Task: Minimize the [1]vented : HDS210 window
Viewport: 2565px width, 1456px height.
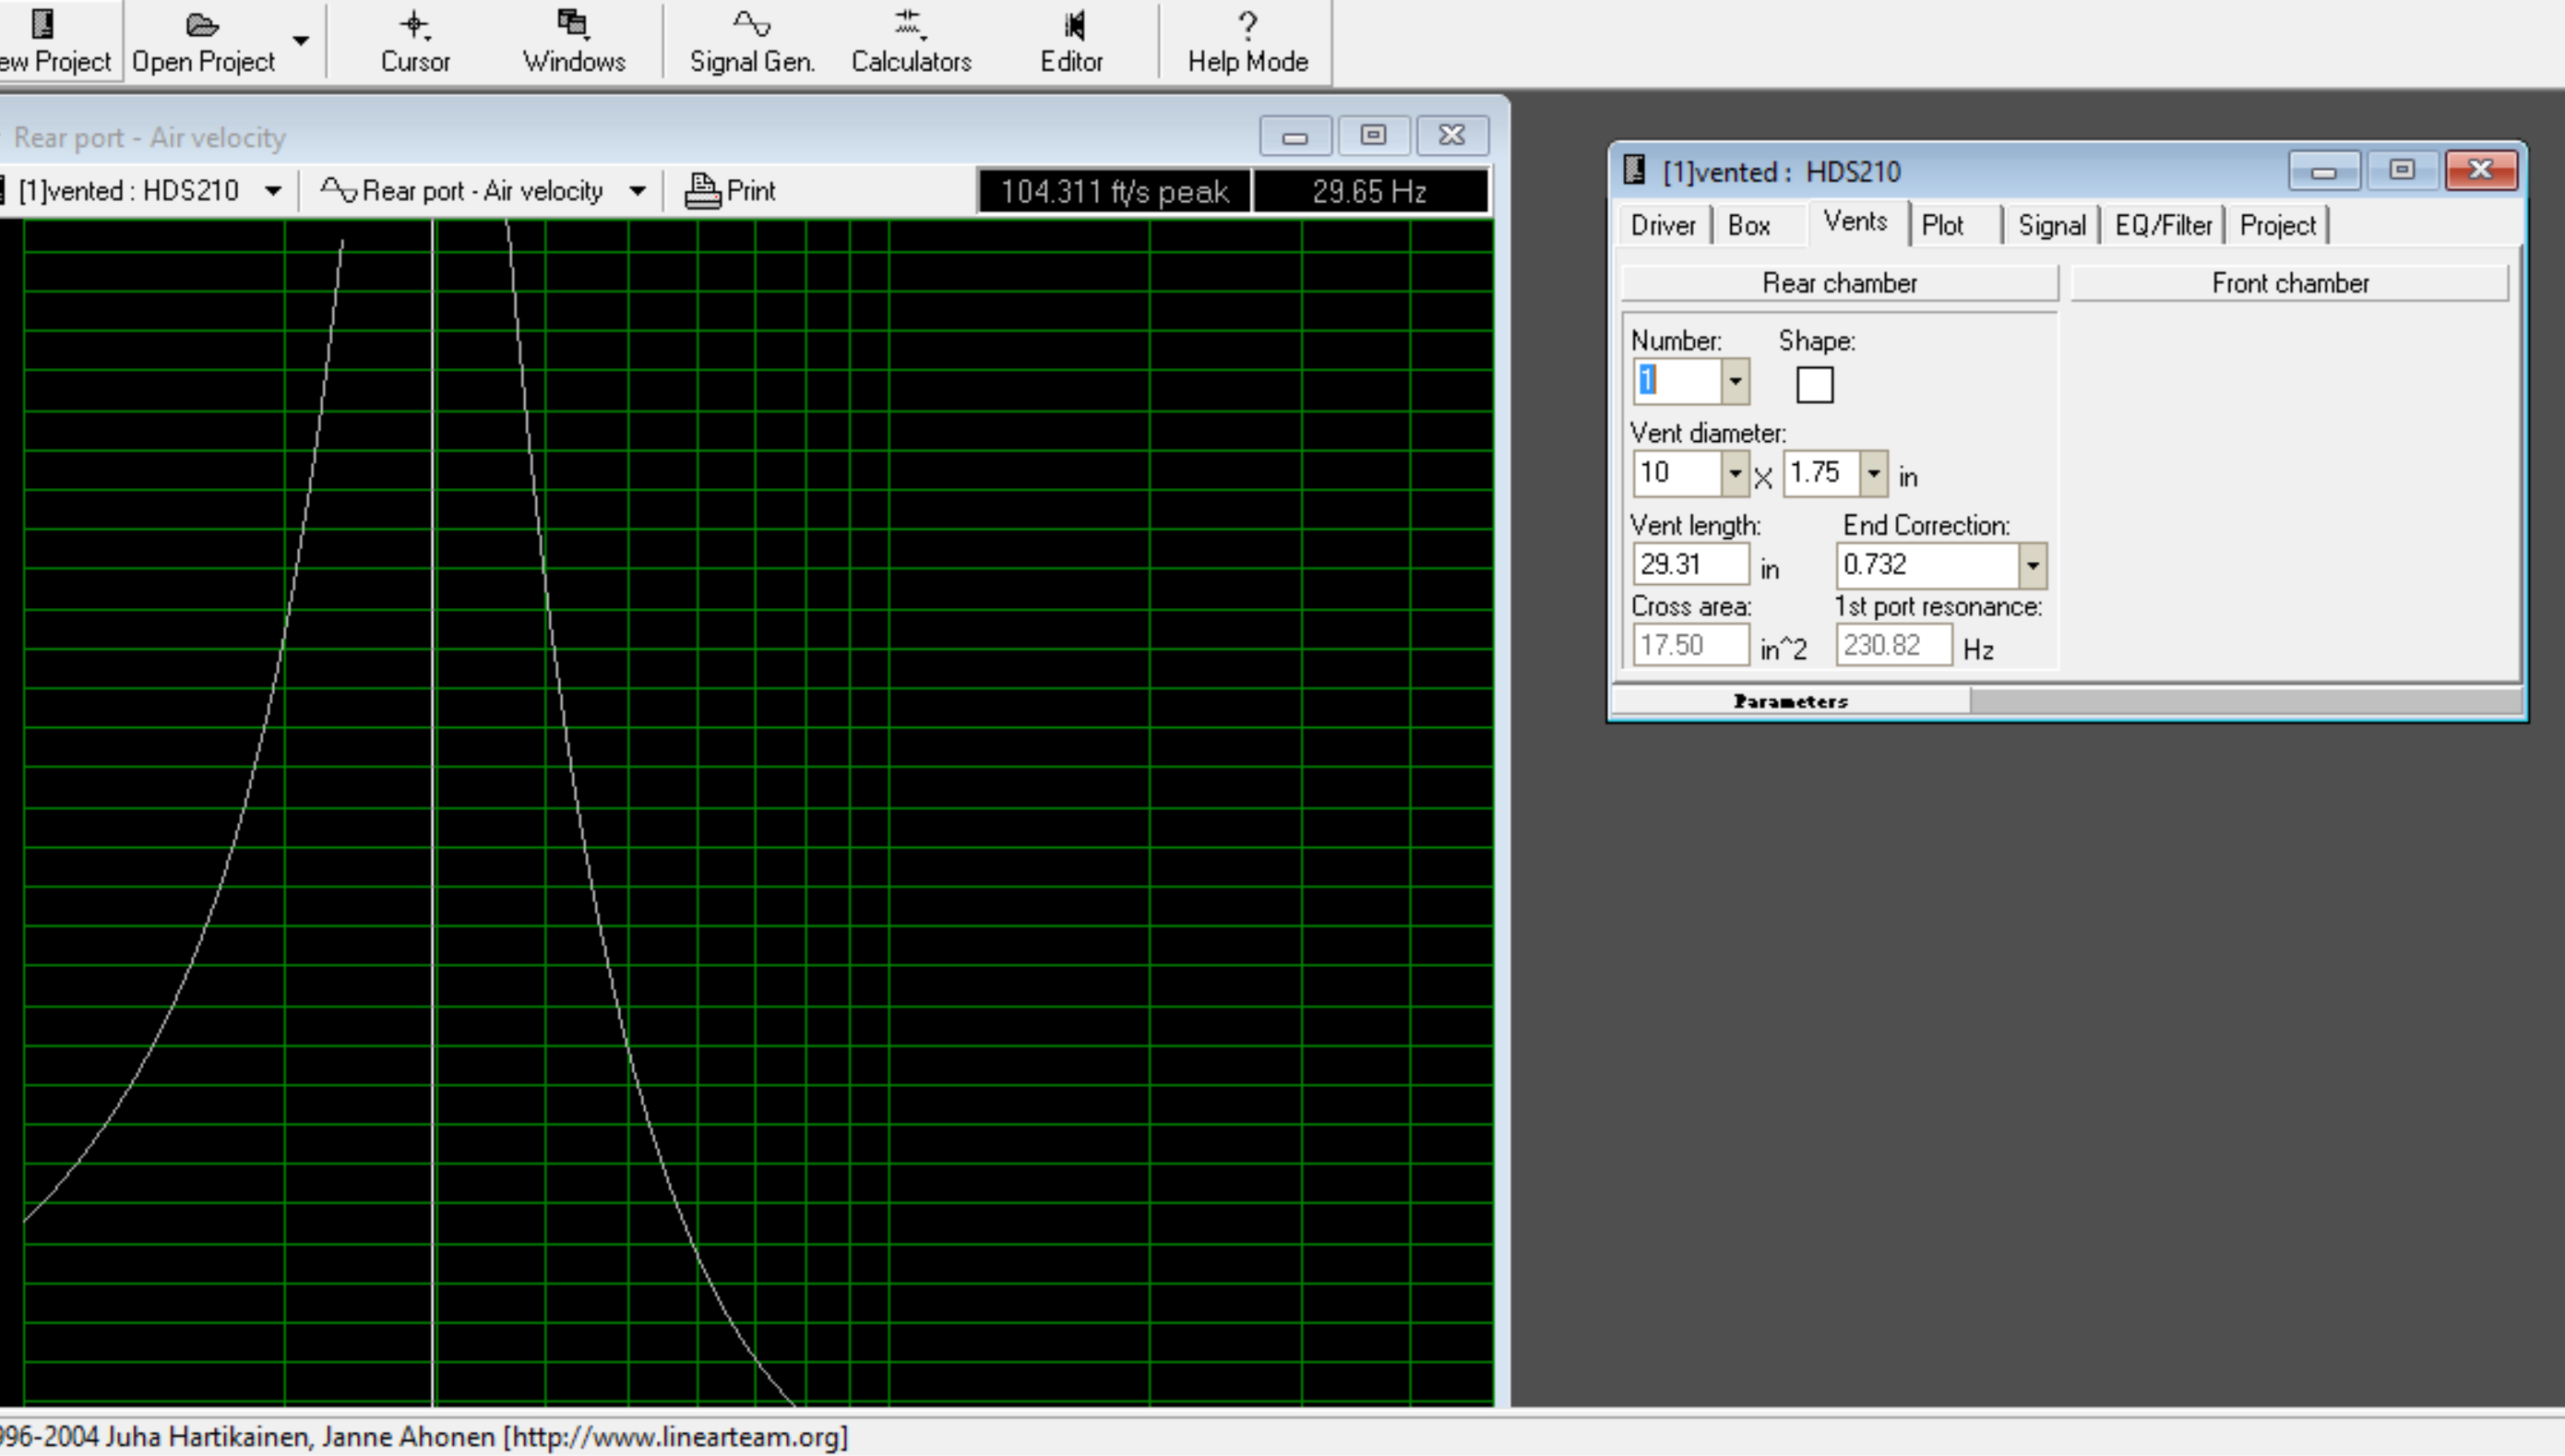Action: coord(2324,171)
